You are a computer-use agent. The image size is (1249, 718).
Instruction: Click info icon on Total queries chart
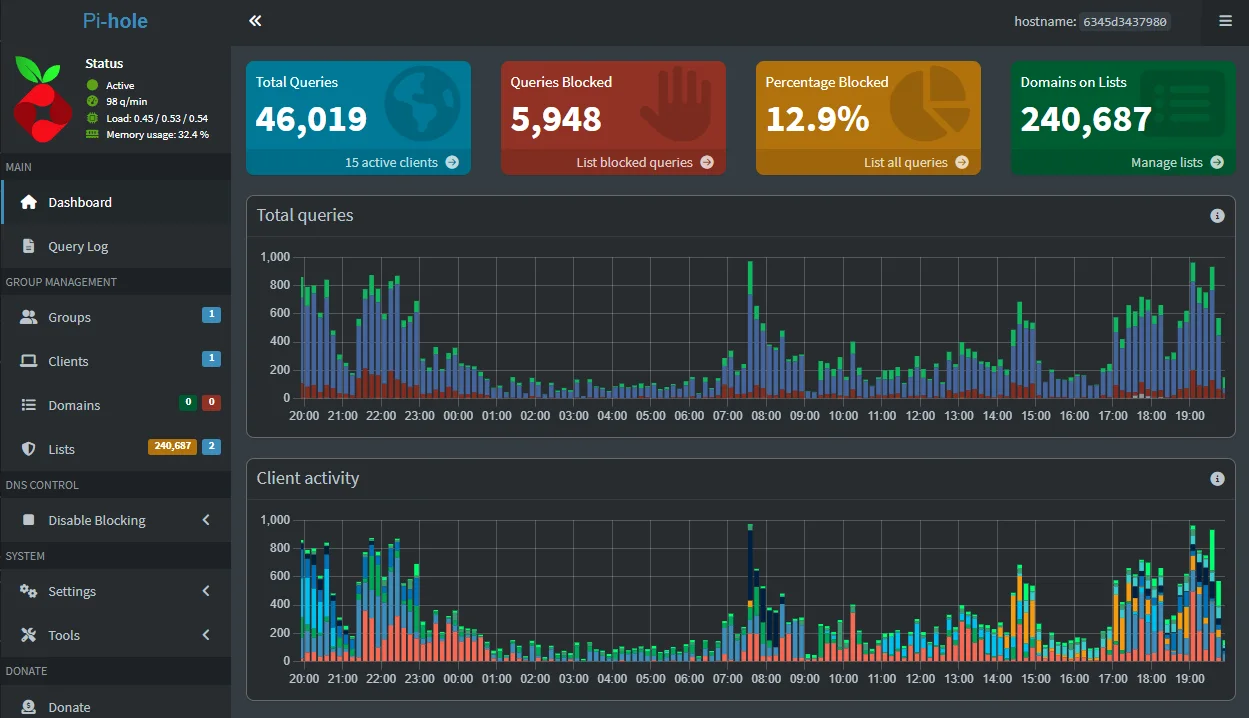coord(1217,215)
